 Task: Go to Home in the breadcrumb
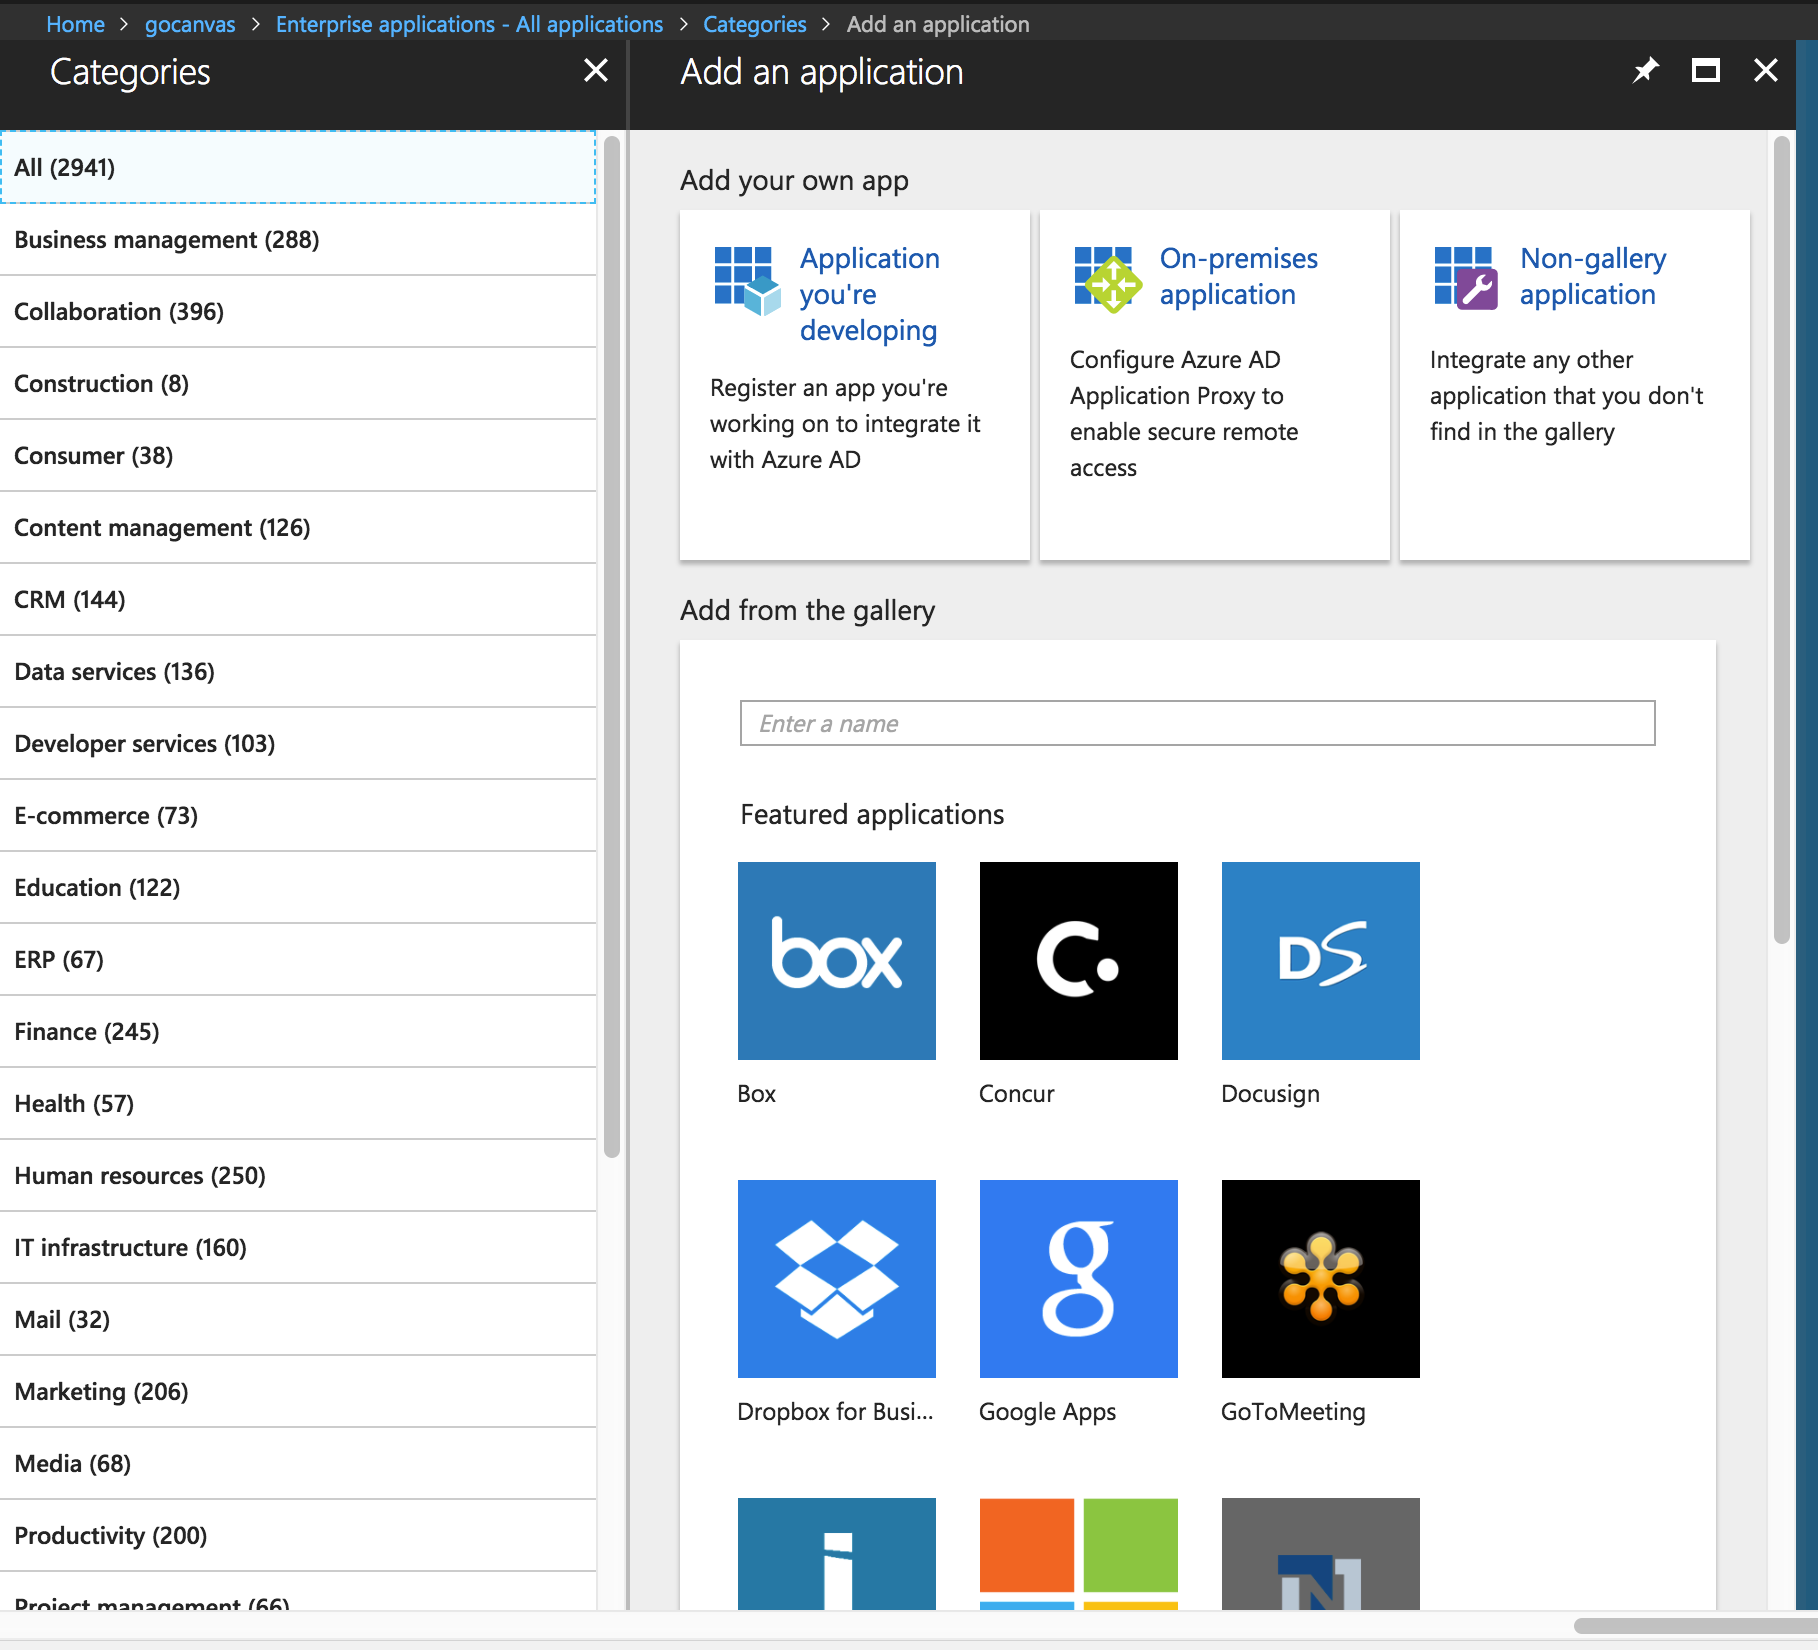tap(75, 24)
